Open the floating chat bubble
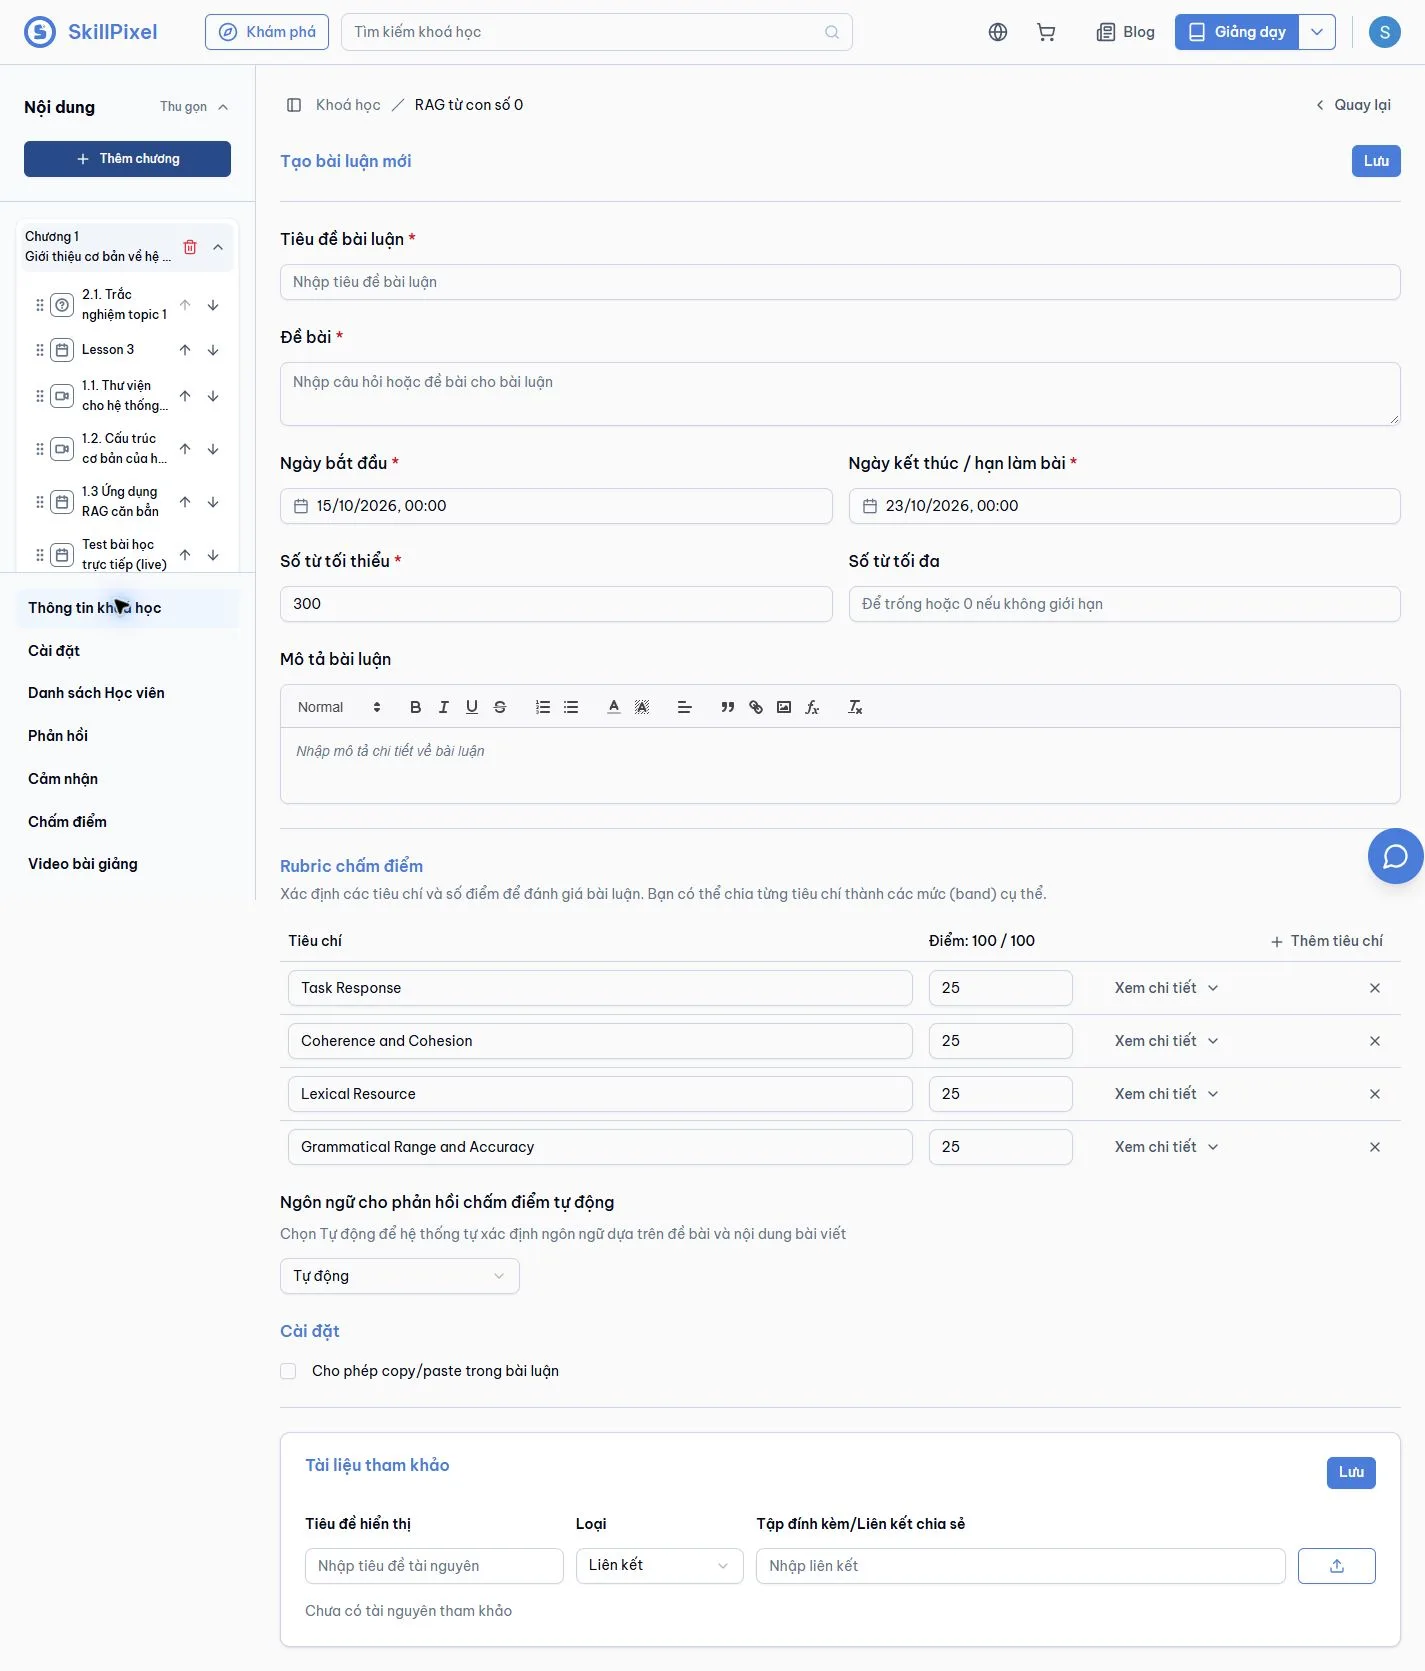Viewport: 1425px width, 1671px height. tap(1395, 856)
